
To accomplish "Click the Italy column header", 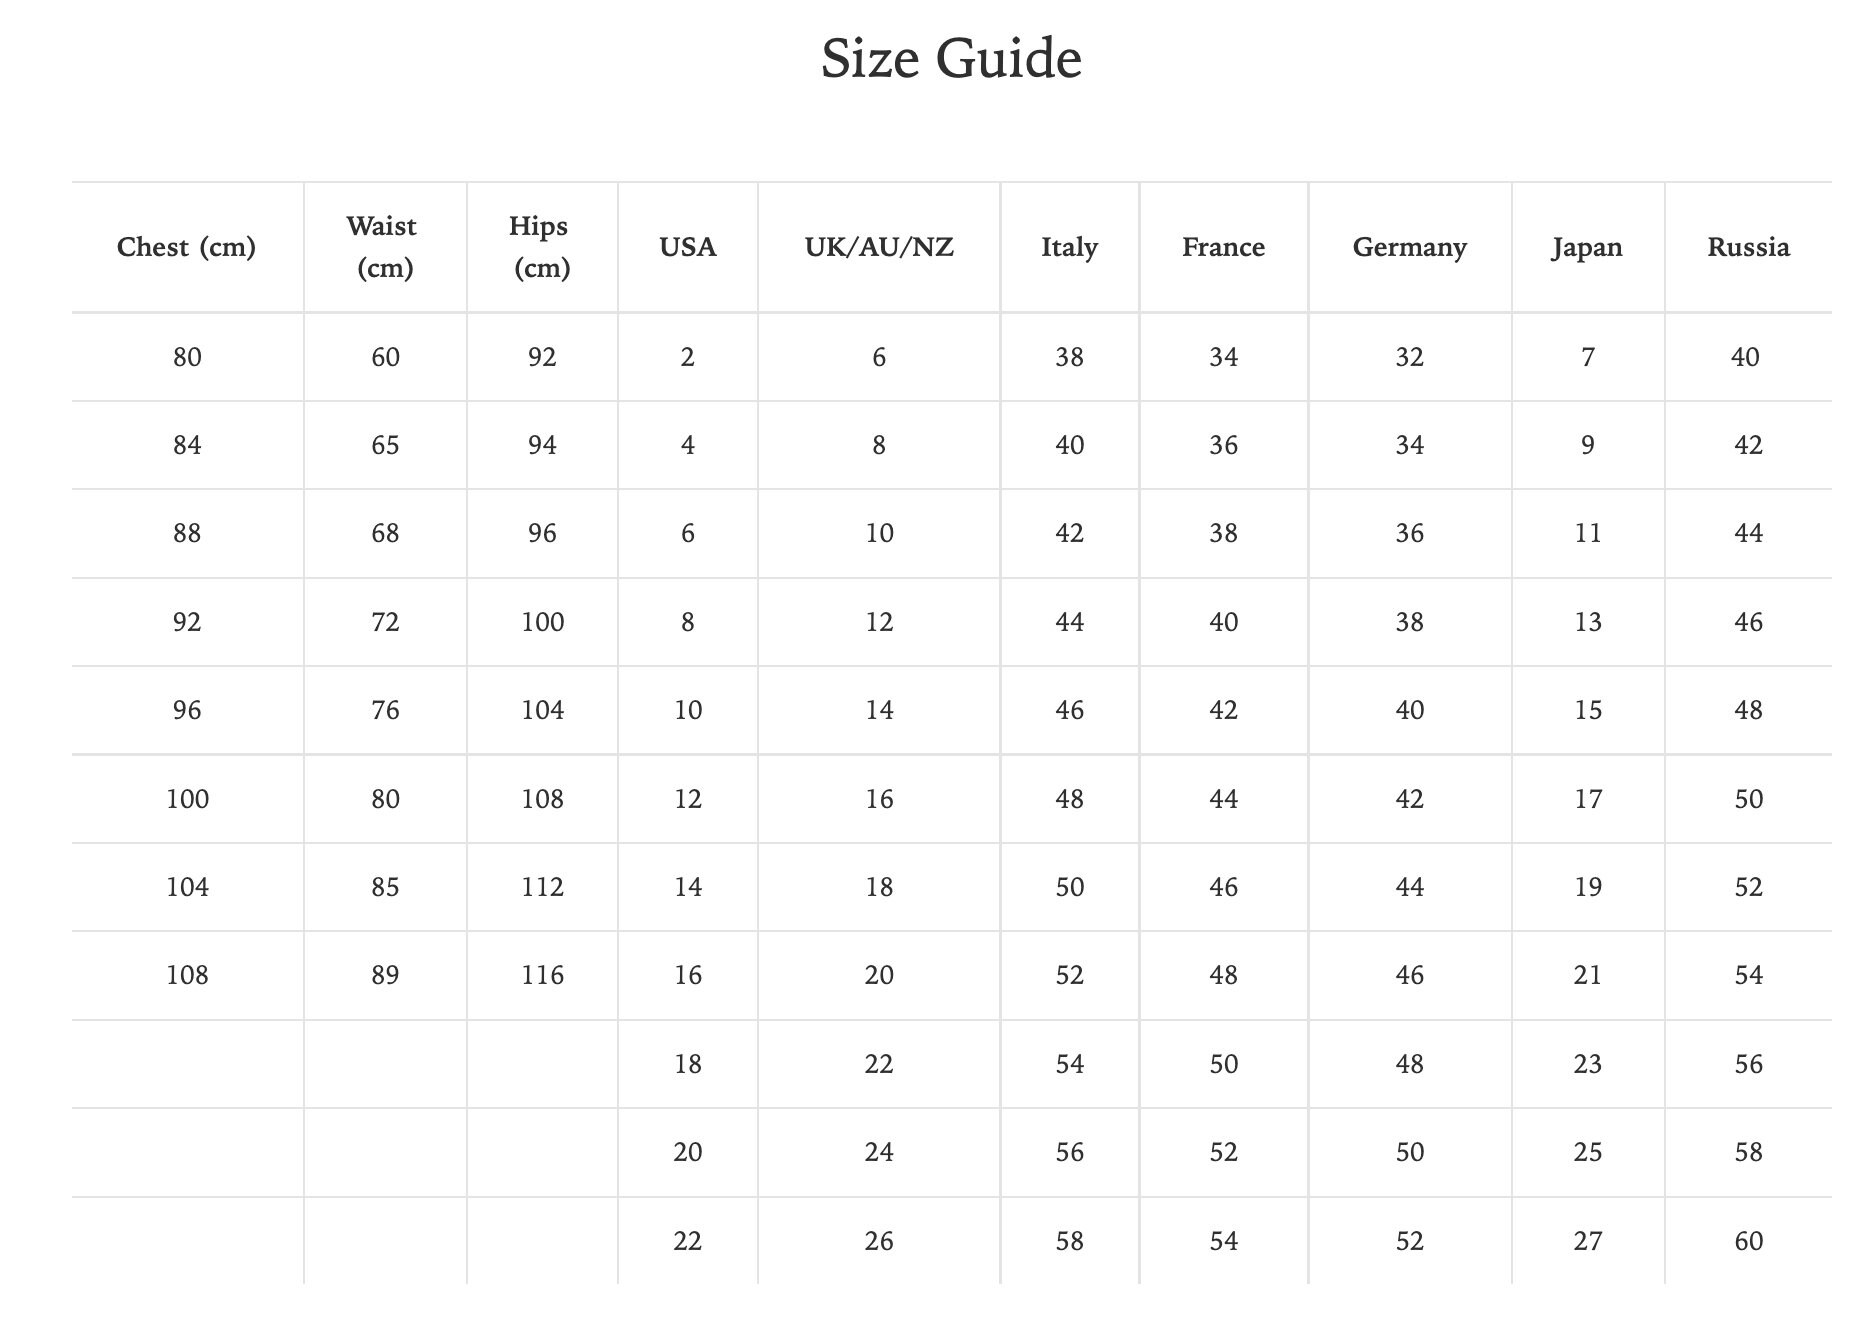I will [1070, 247].
